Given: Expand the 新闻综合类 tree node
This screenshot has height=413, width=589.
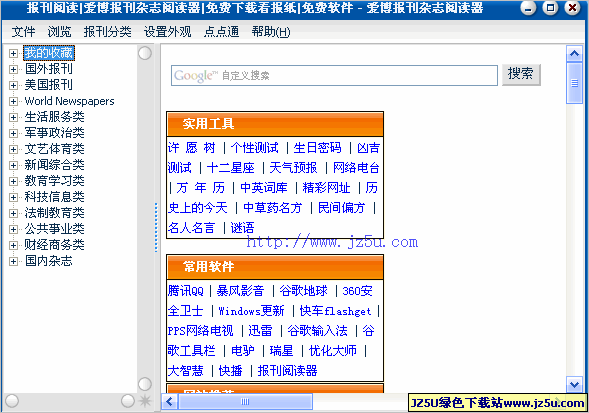Looking at the screenshot, I should [13, 165].
